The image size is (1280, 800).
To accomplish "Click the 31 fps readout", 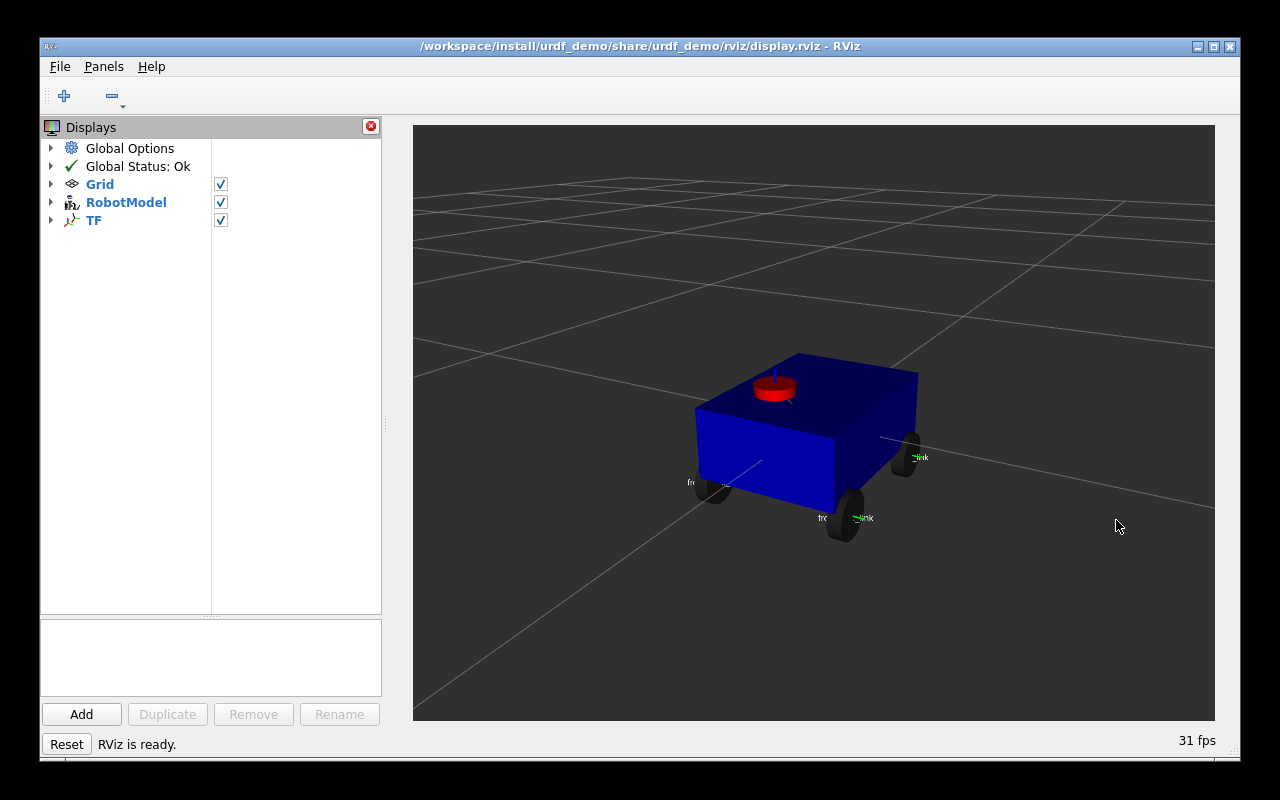I will [1197, 741].
